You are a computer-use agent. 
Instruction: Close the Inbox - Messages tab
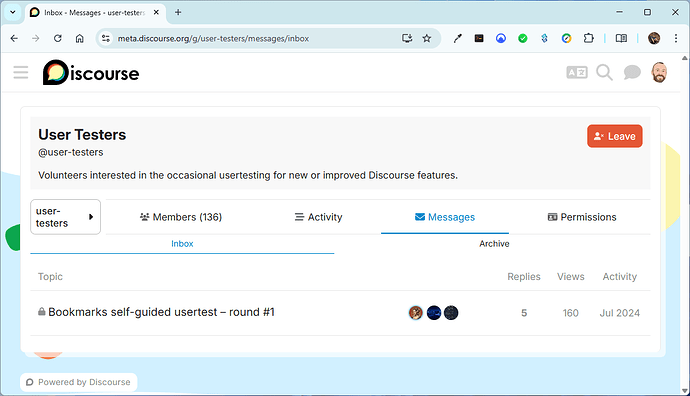click(156, 13)
